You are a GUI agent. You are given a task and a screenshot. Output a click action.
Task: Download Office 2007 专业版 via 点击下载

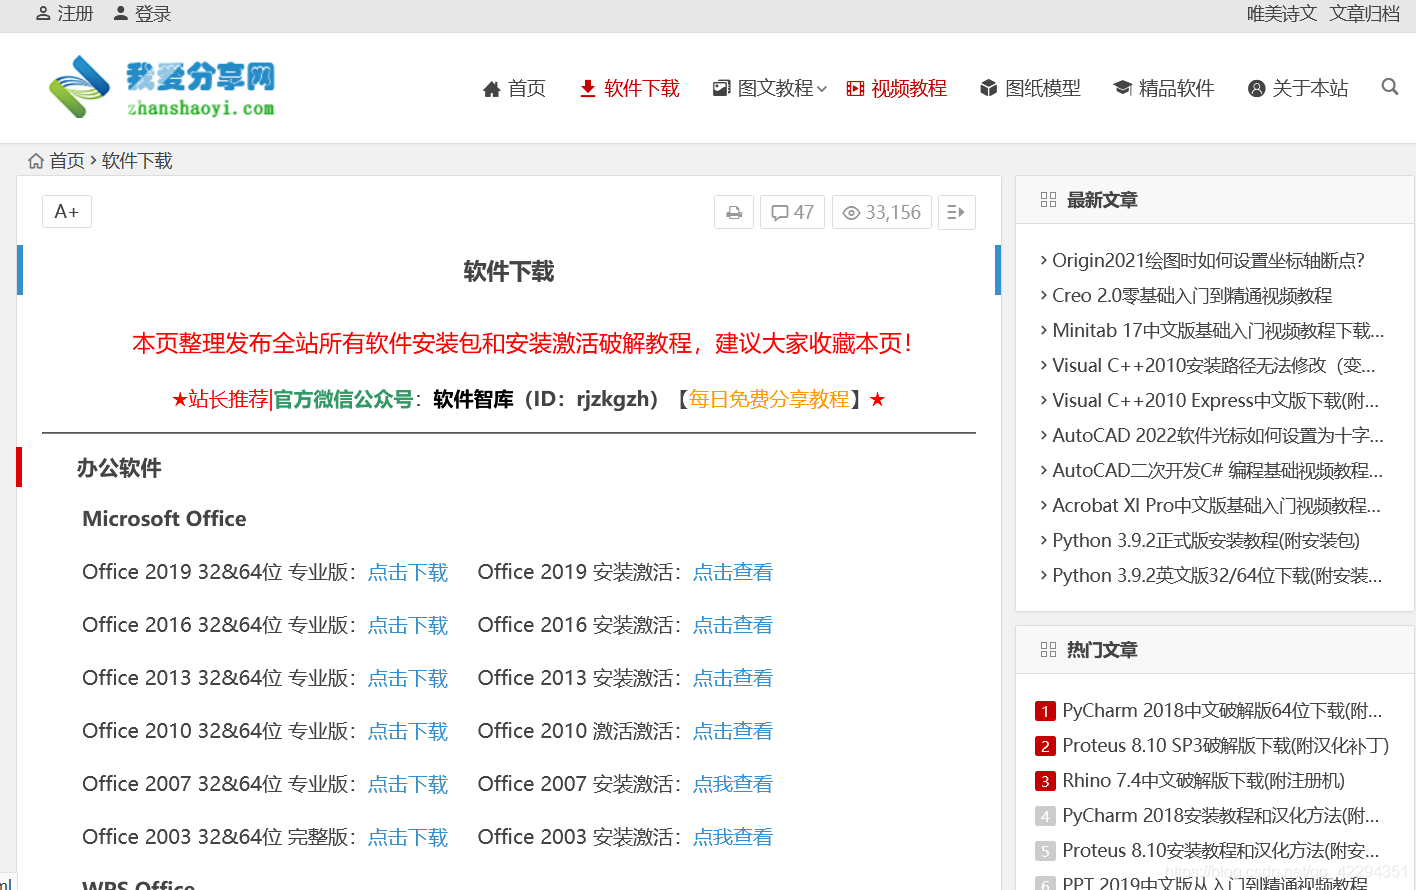pos(408,784)
